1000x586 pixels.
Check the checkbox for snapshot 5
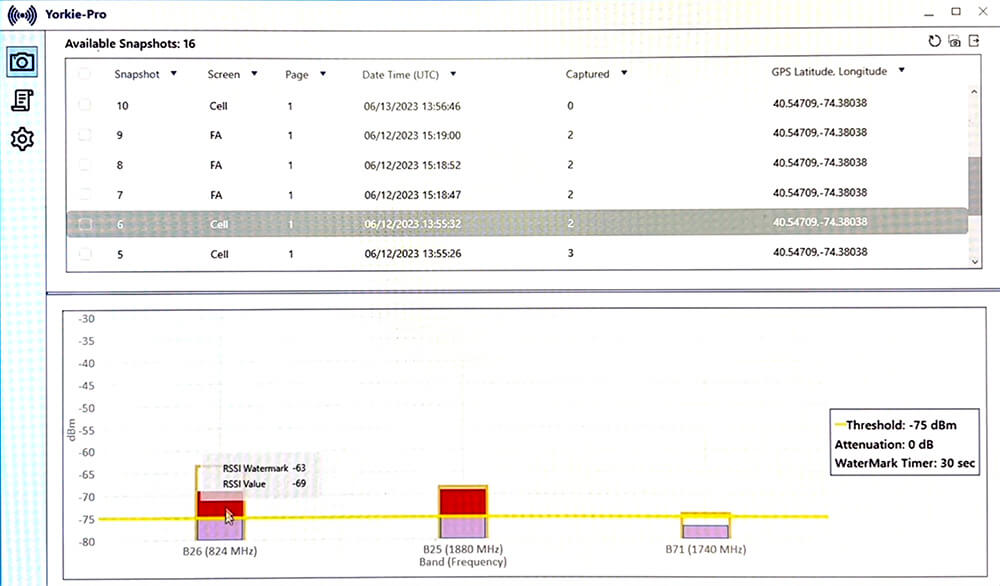pyautogui.click(x=84, y=253)
